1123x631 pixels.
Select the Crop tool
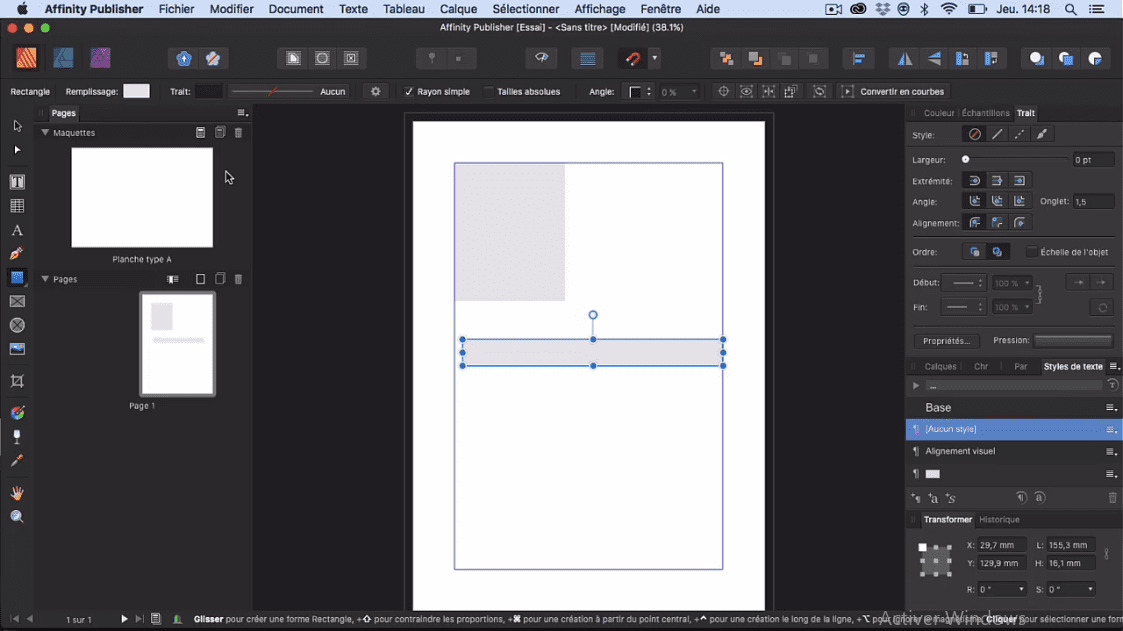pyautogui.click(x=16, y=381)
